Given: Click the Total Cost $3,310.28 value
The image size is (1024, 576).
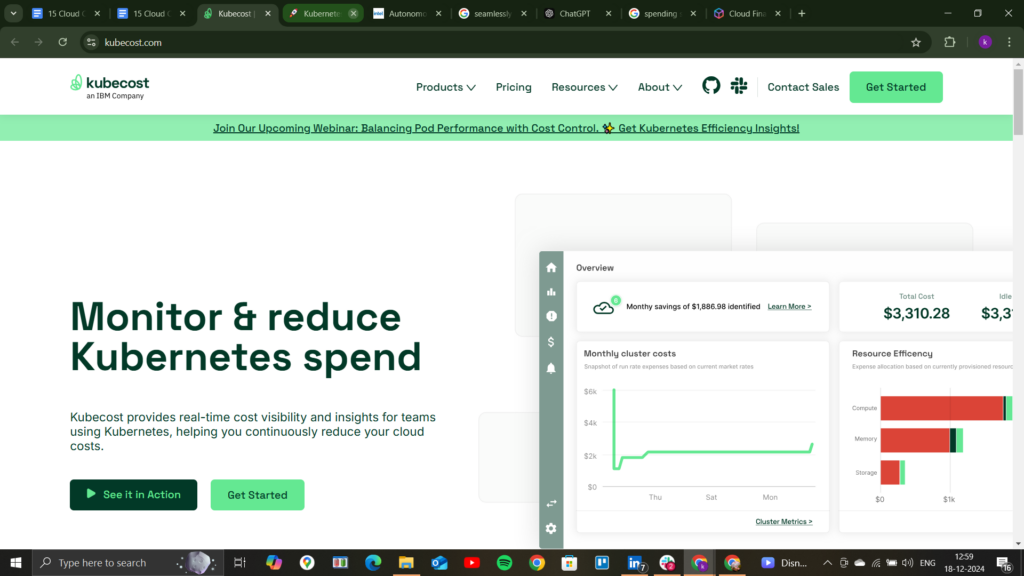Looking at the screenshot, I should point(916,313).
